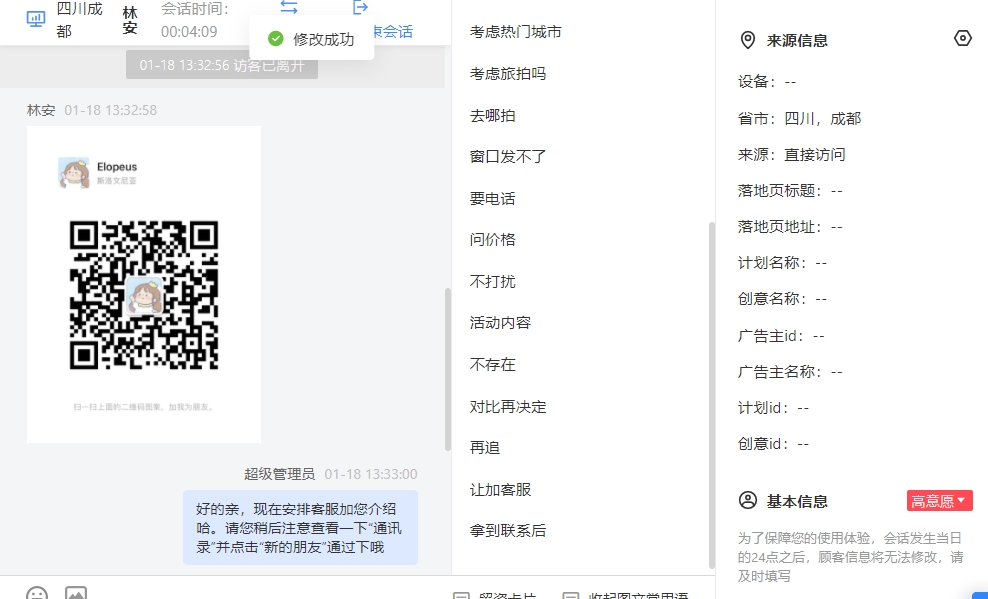The width and height of the screenshot is (988, 599).
Task: Click the chat history scrollbar
Action: (448, 369)
